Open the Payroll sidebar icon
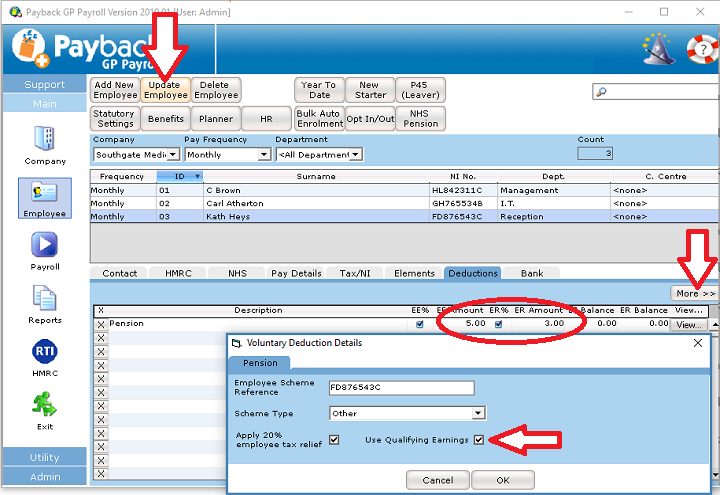720x495 pixels. tap(44, 246)
